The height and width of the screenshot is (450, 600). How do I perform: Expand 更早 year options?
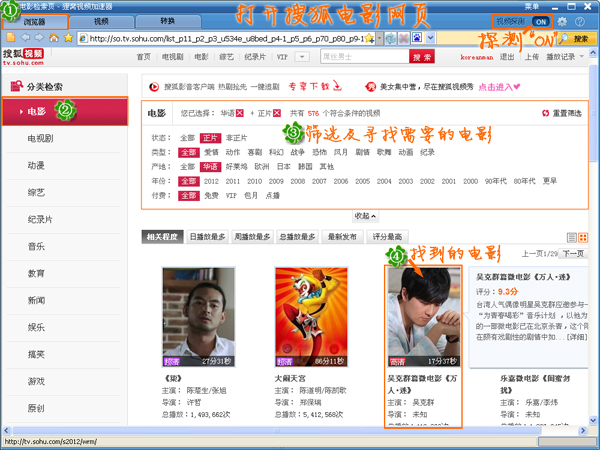[x=549, y=181]
